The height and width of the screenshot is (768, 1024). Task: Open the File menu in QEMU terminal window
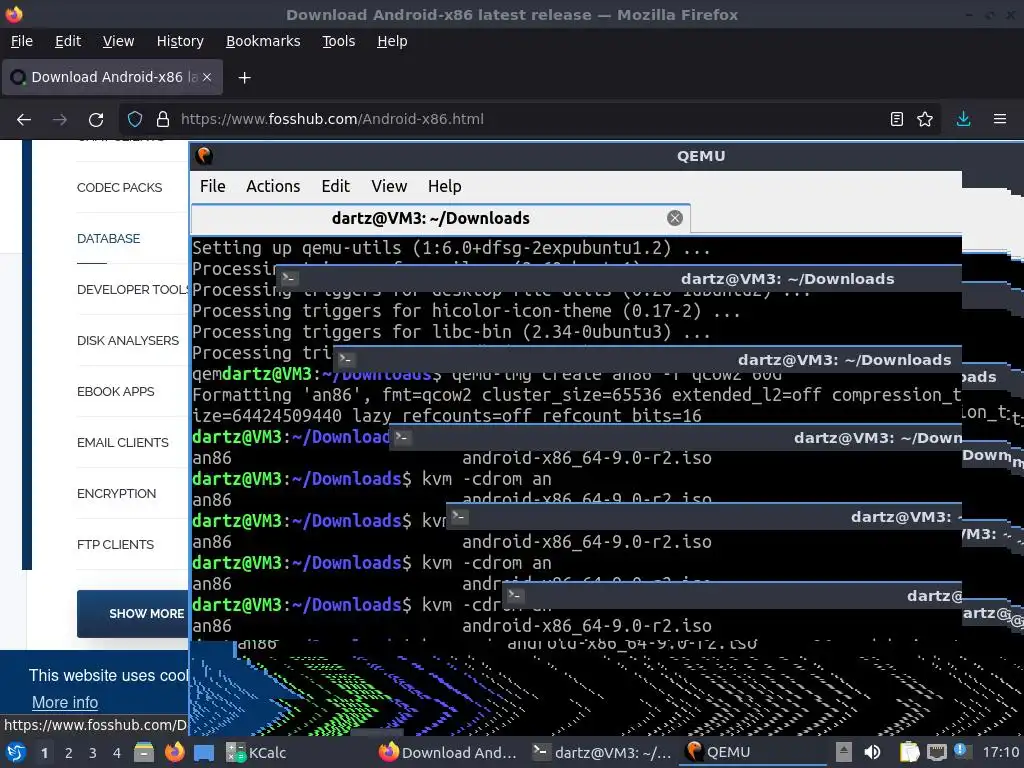click(x=212, y=186)
